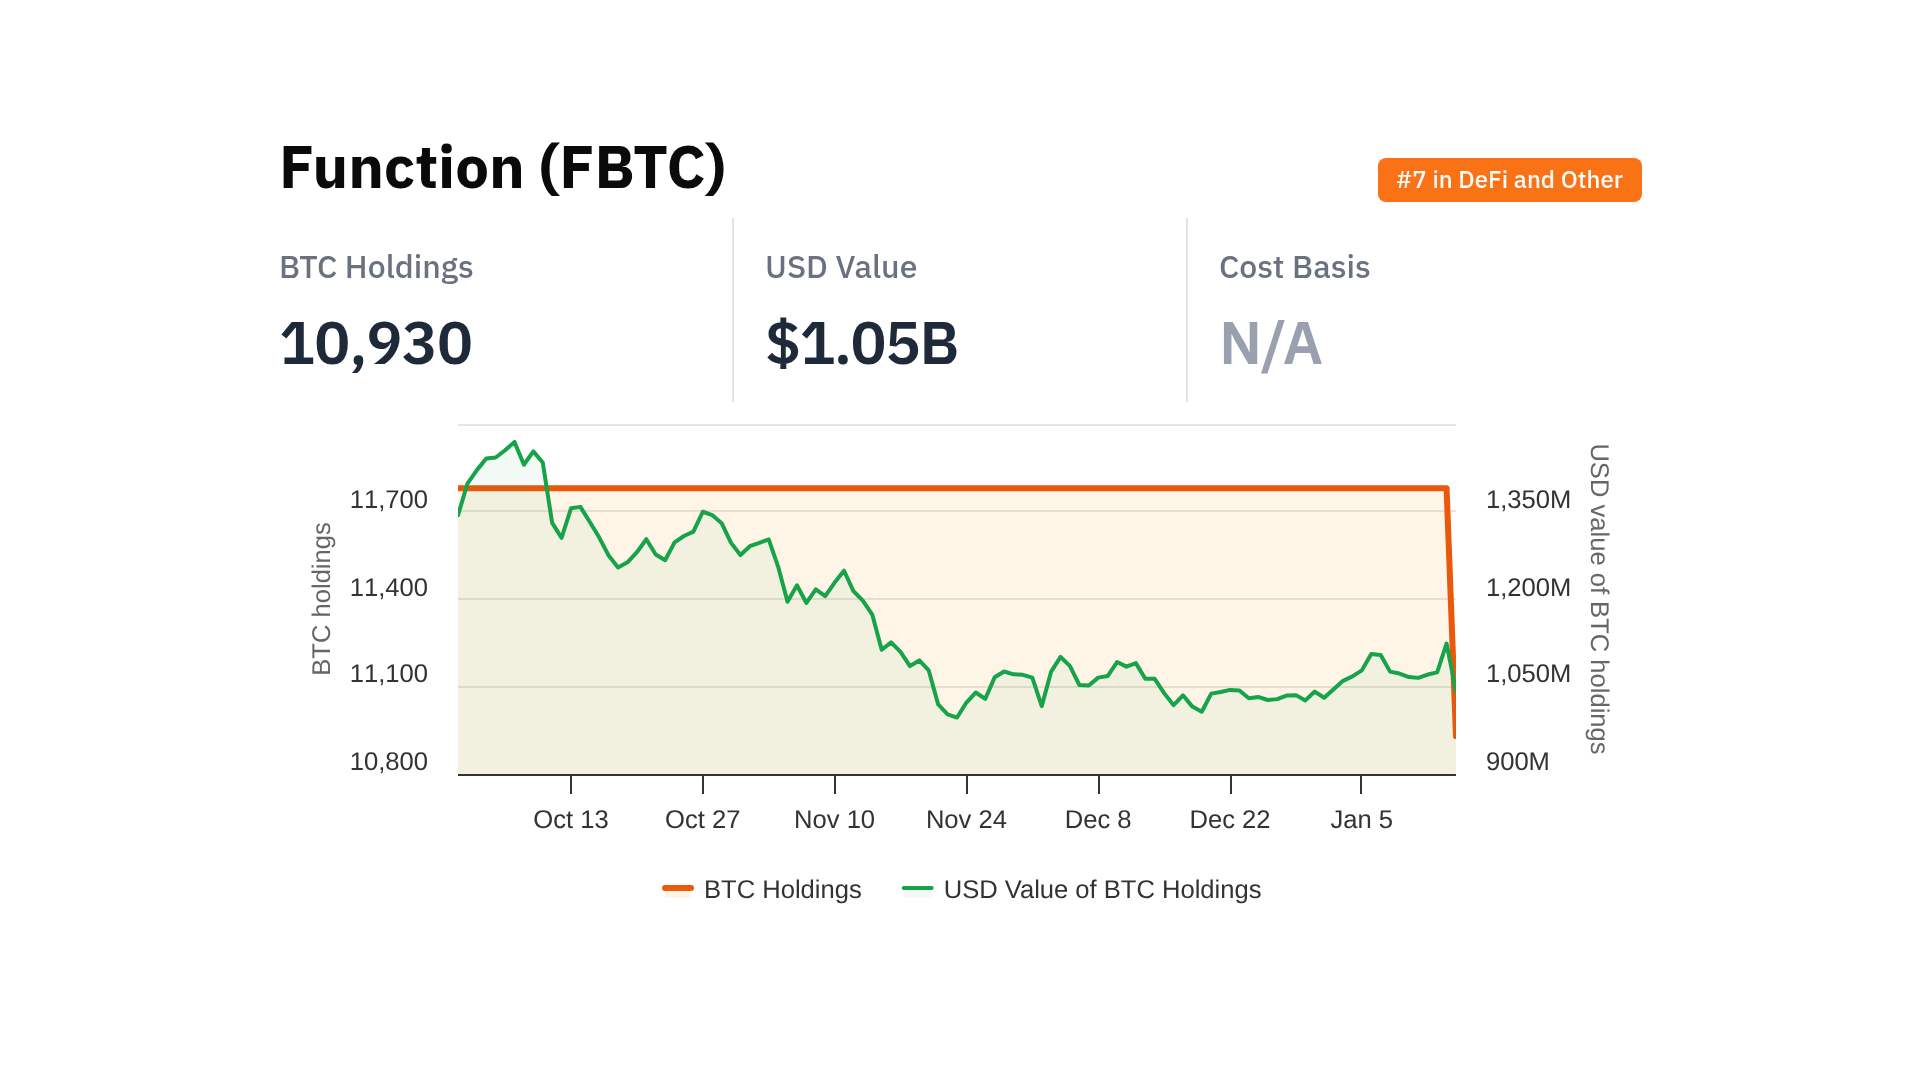
Task: Click the Jan 5 x-axis tick label
Action: click(x=1361, y=819)
